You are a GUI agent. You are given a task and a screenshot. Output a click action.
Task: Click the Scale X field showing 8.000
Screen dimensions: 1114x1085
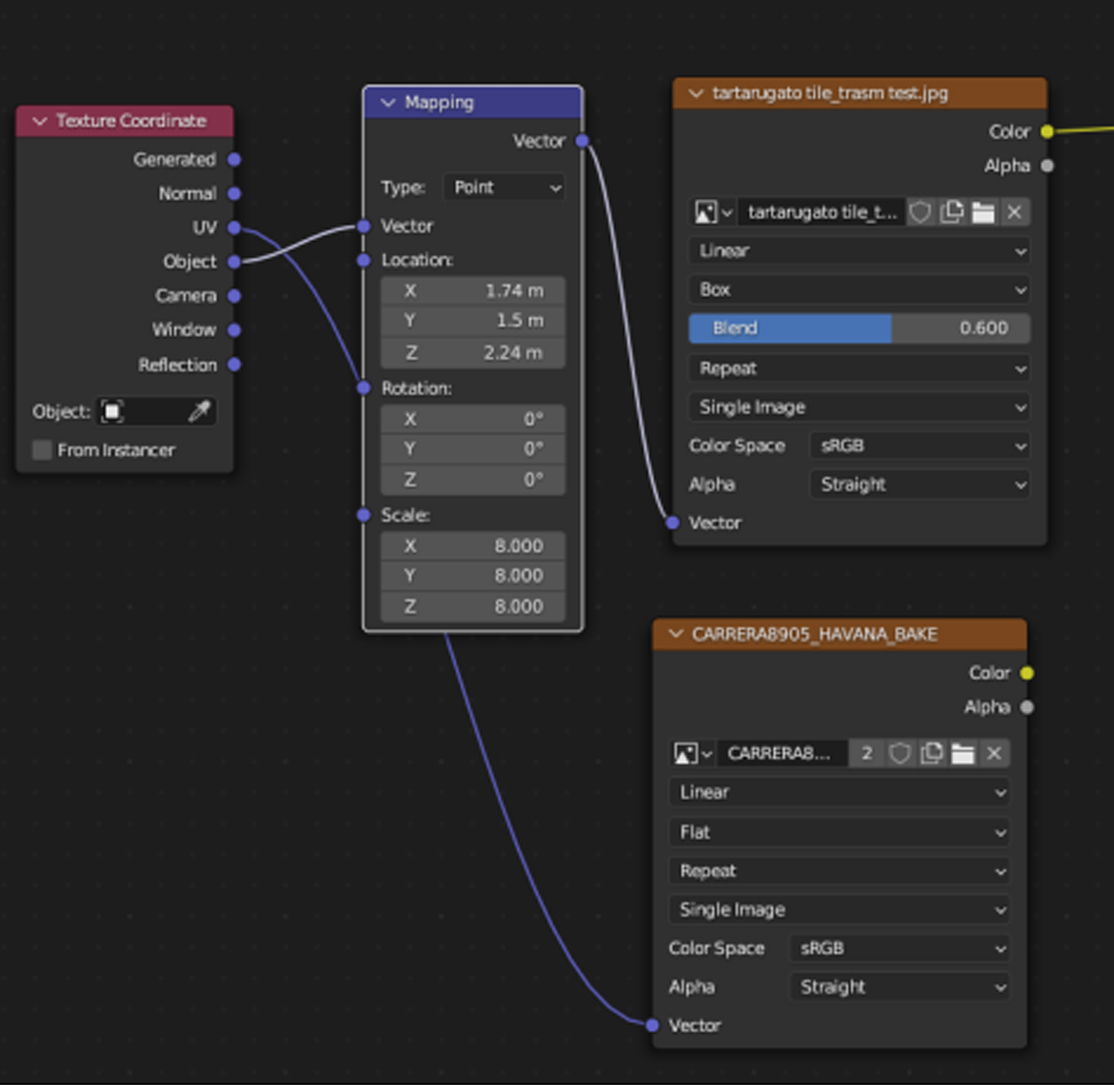(472, 546)
